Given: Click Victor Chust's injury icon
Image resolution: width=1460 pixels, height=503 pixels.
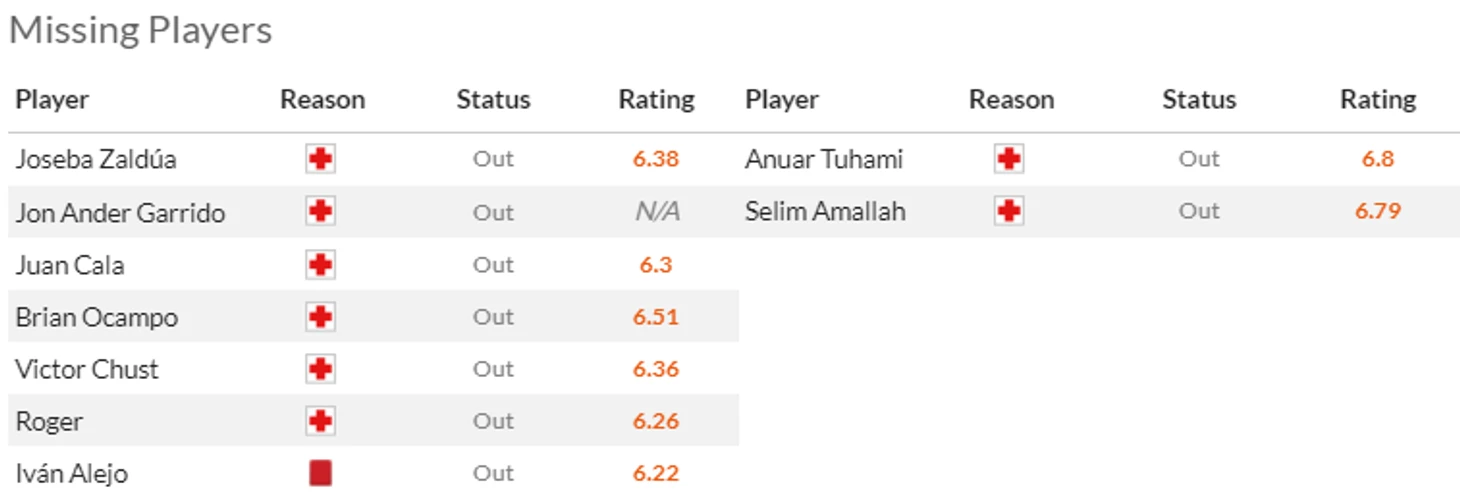Looking at the screenshot, I should [x=320, y=369].
